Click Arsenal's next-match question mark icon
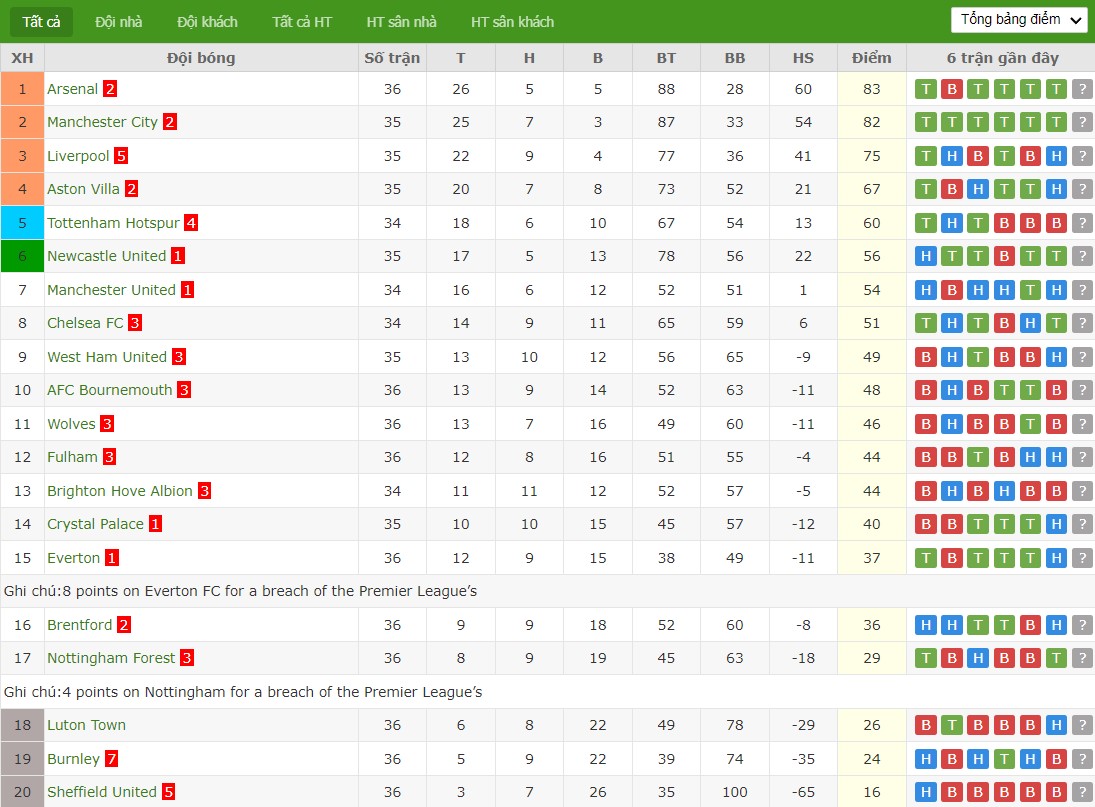This screenshot has height=807, width=1095. point(1082,89)
